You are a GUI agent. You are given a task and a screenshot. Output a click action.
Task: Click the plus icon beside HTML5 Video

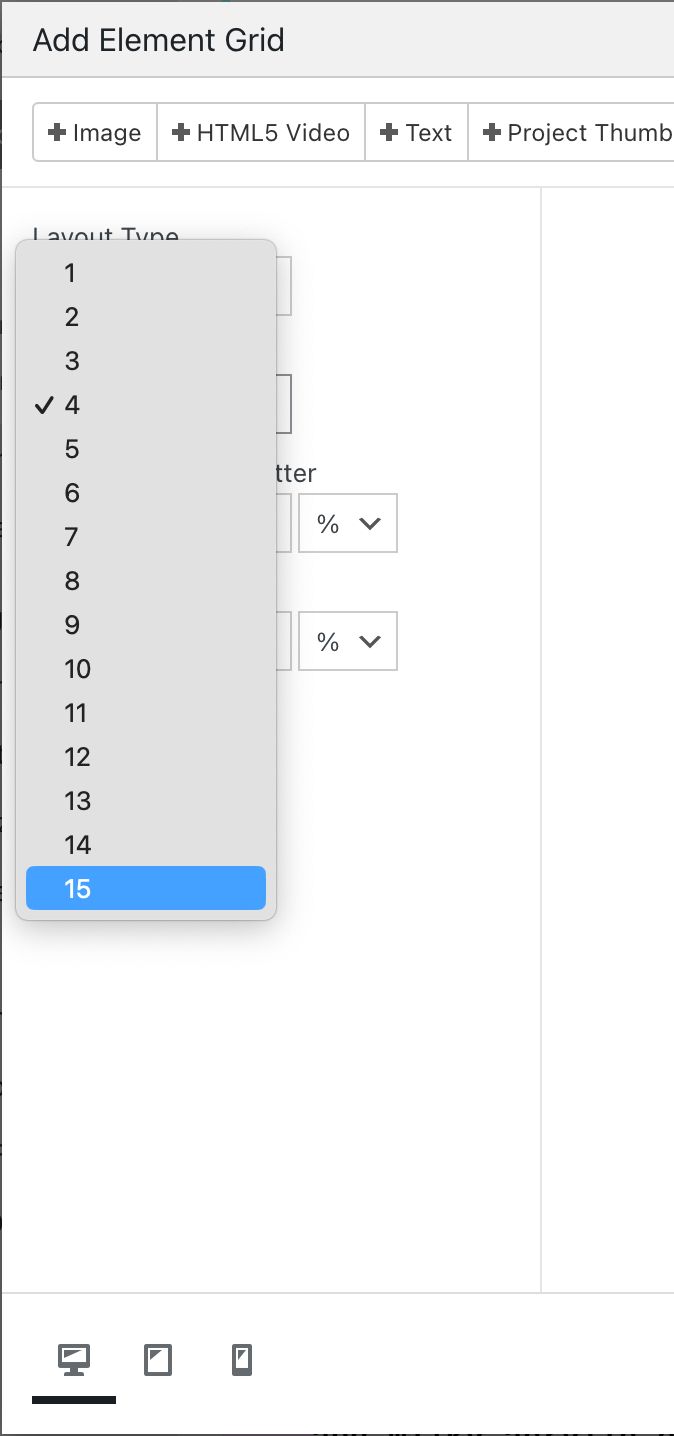coord(181,131)
